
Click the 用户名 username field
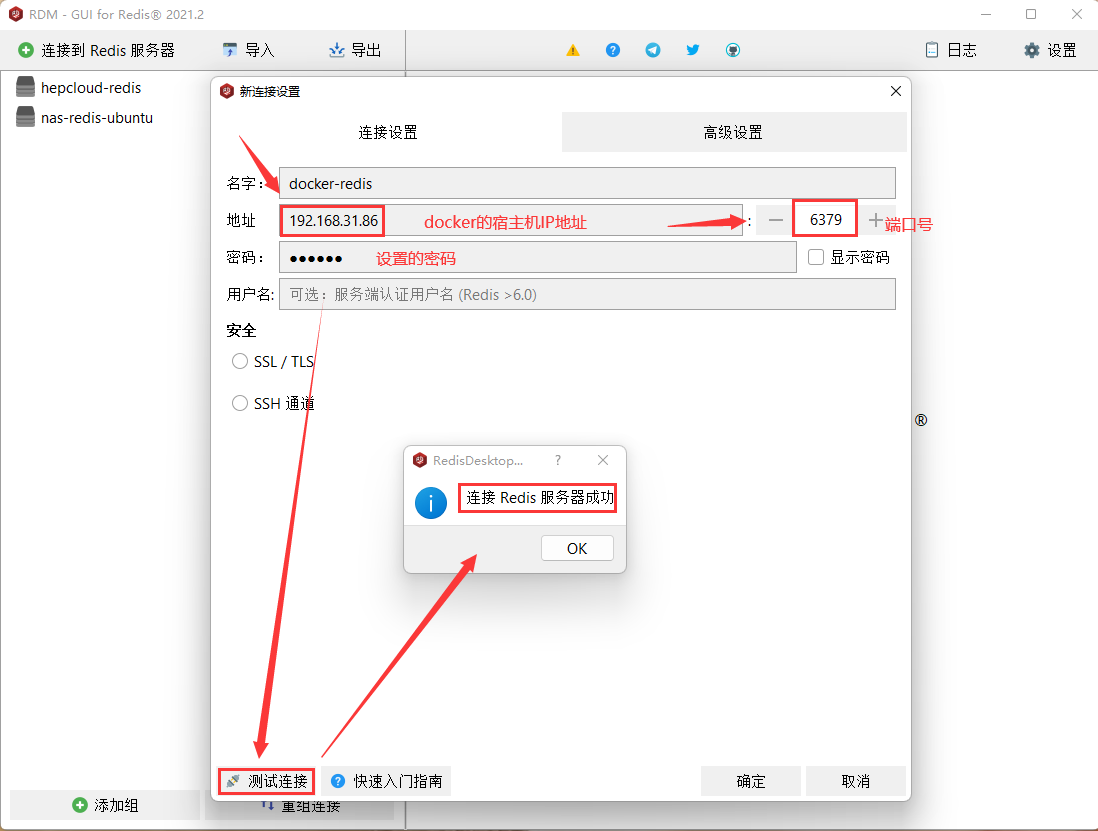pyautogui.click(x=587, y=295)
